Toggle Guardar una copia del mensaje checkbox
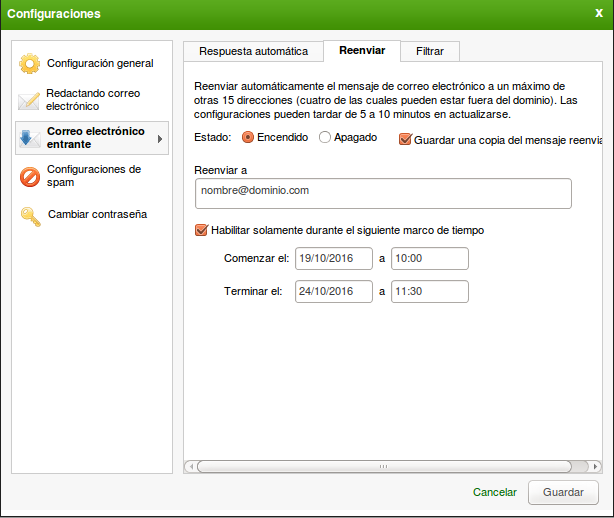The height and width of the screenshot is (518, 614). point(405,139)
